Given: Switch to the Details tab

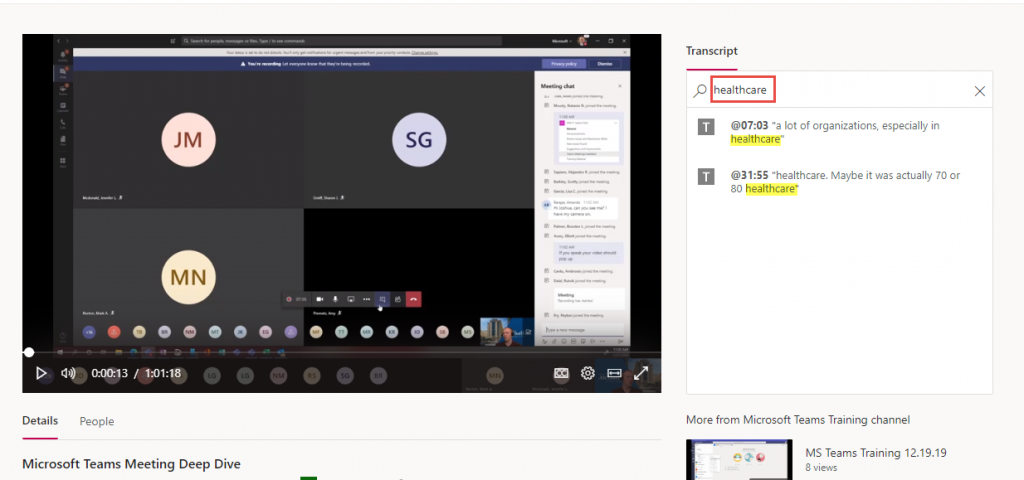Looking at the screenshot, I should click(40, 421).
